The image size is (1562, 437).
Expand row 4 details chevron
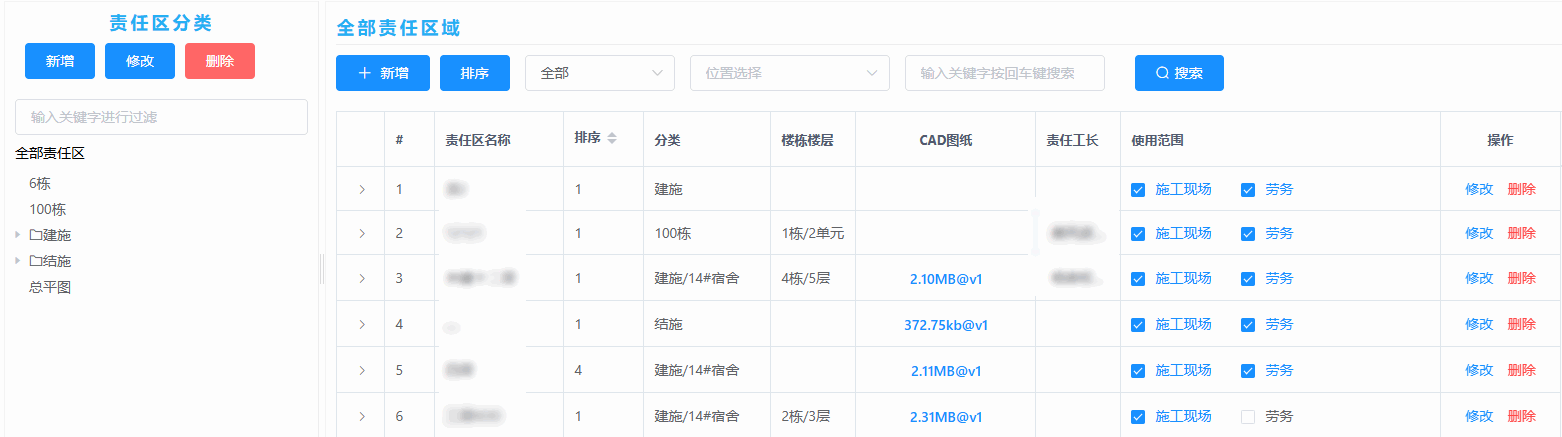tap(362, 324)
